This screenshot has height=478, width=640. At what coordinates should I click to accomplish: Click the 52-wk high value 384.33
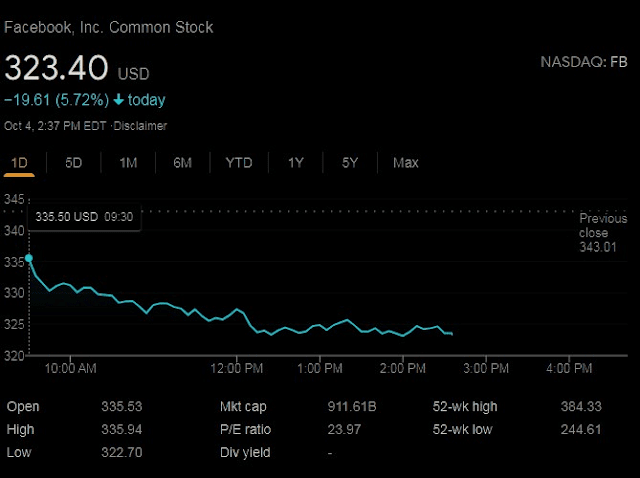(x=581, y=407)
